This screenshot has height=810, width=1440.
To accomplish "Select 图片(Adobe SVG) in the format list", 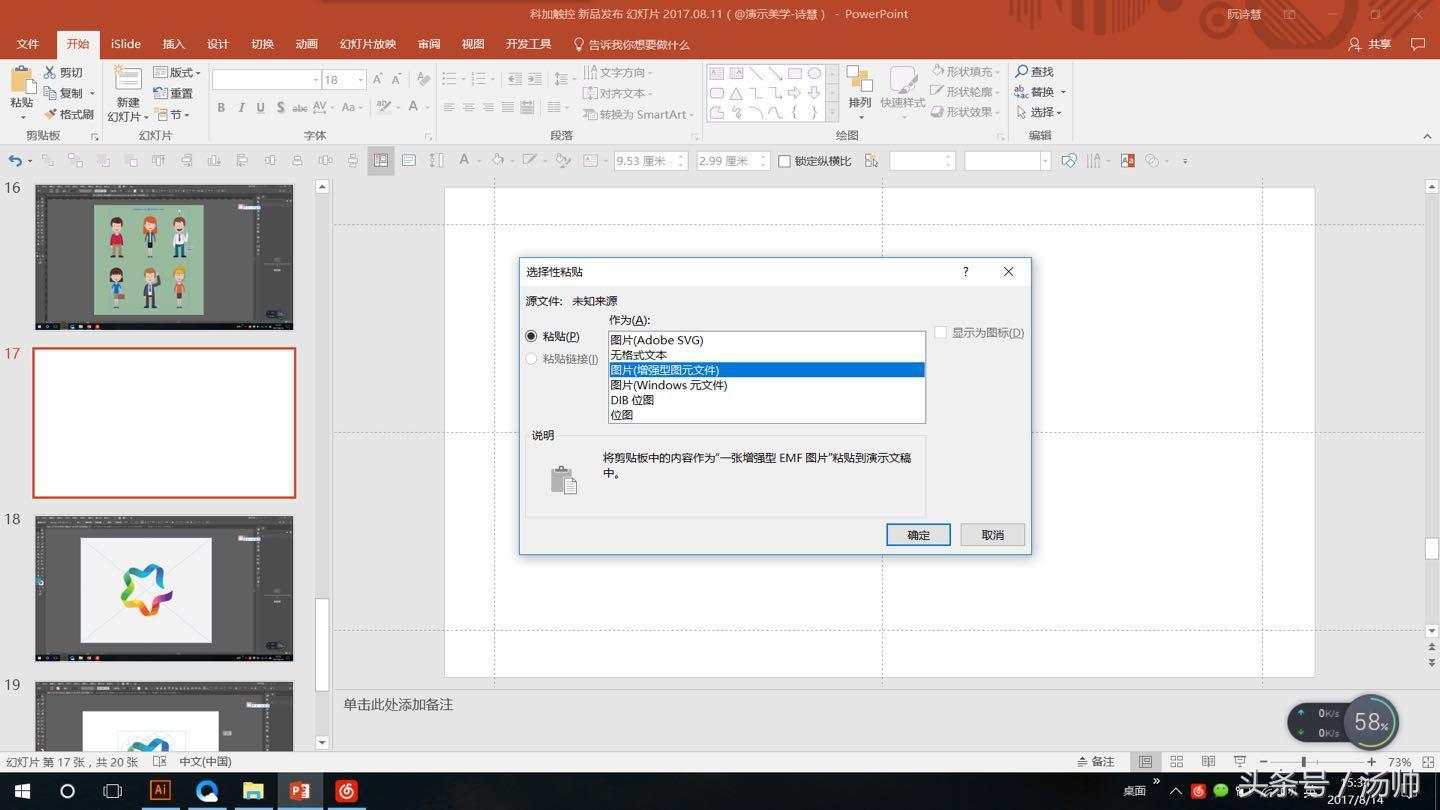I will 766,340.
